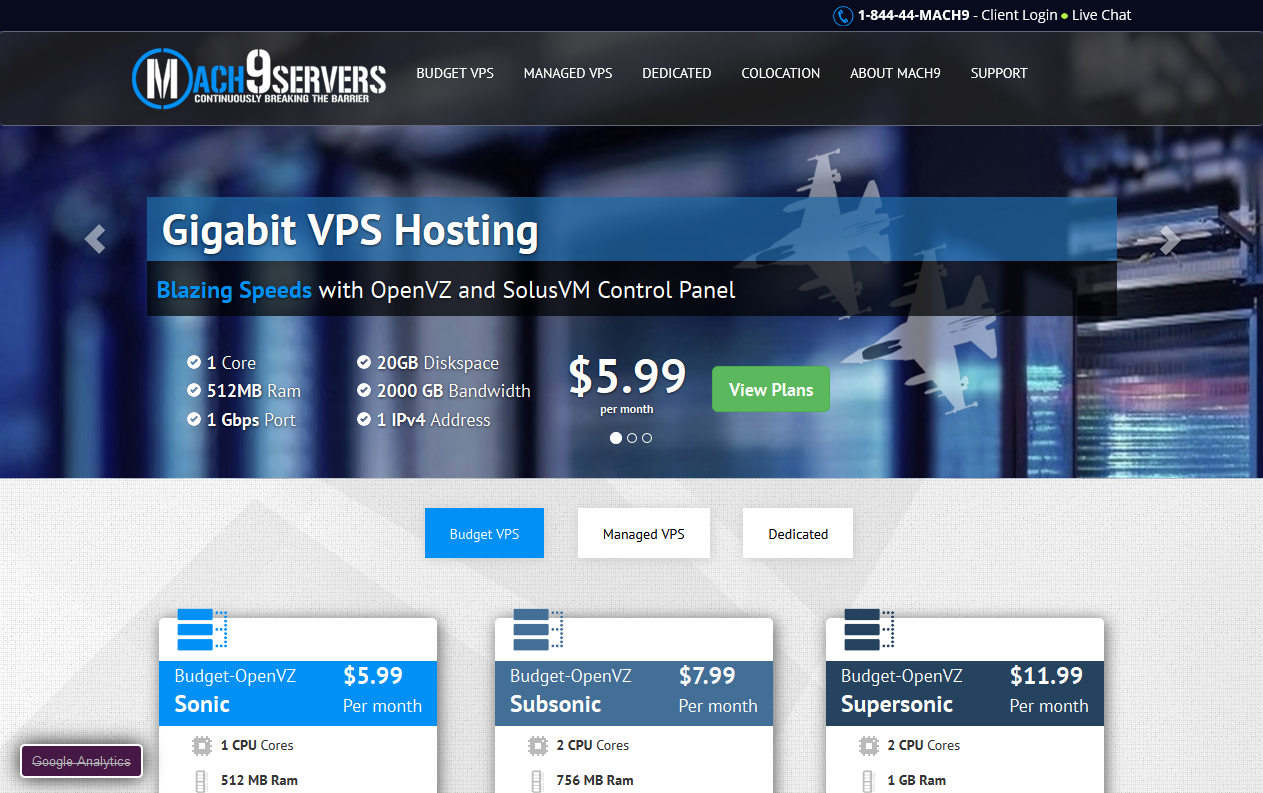This screenshot has width=1263, height=793.
Task: Click 2 CPU Cores text in Subsonic card
Action: click(593, 745)
